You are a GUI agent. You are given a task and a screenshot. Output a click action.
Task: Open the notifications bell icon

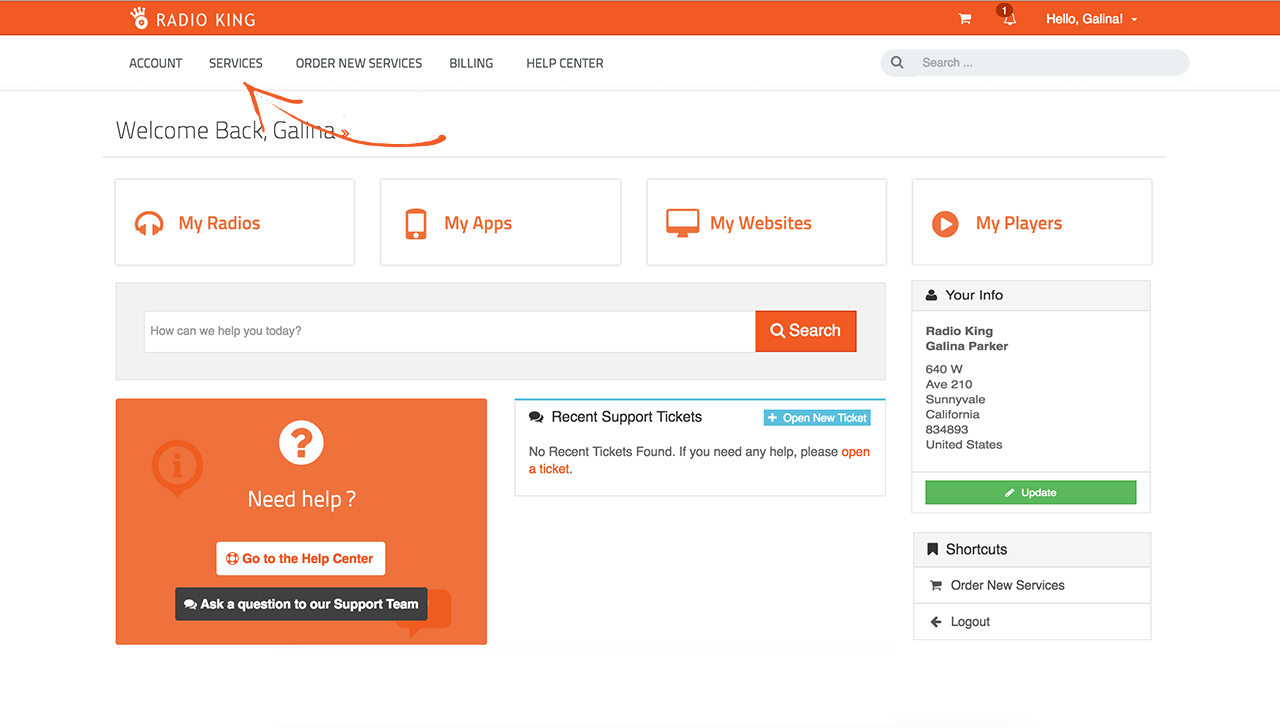[1009, 19]
